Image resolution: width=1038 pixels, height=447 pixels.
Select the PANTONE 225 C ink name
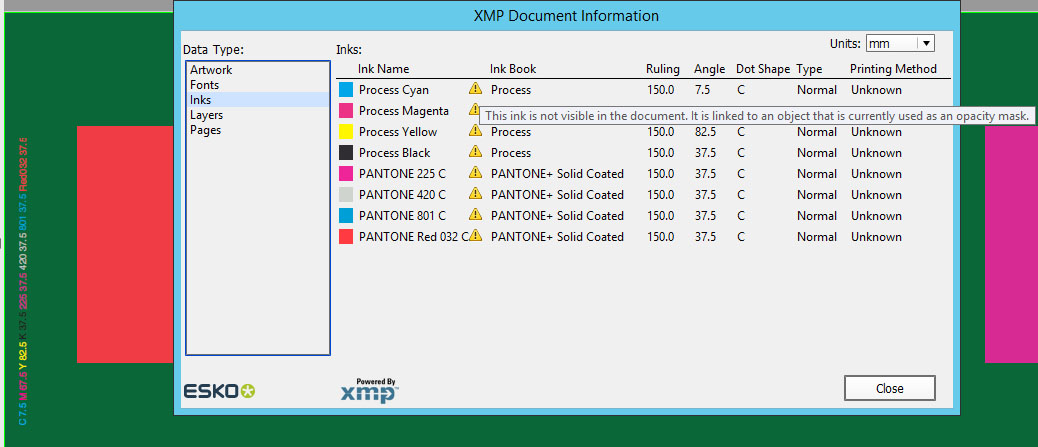click(x=402, y=174)
